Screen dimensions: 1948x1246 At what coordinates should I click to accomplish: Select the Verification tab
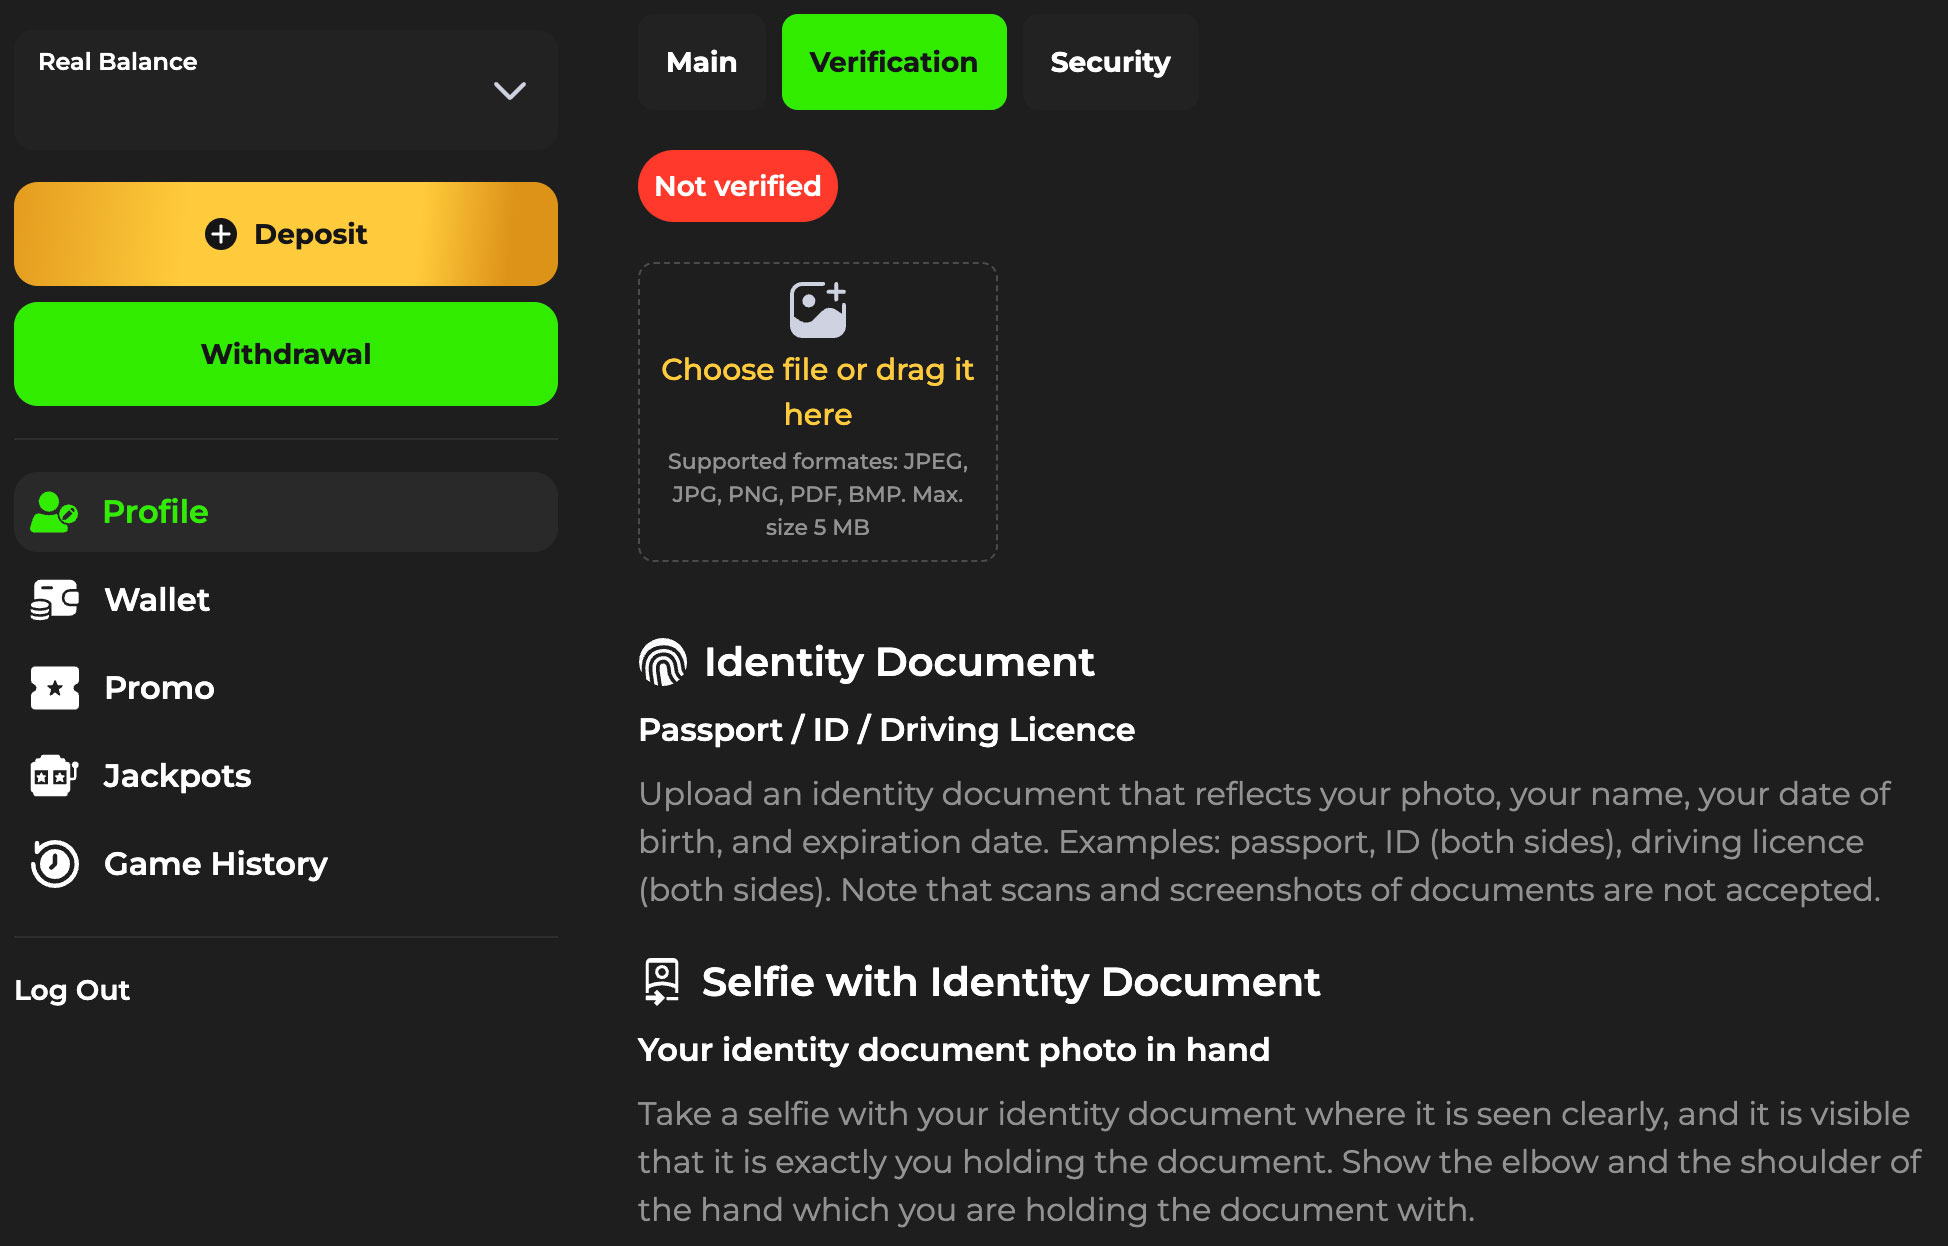point(894,62)
